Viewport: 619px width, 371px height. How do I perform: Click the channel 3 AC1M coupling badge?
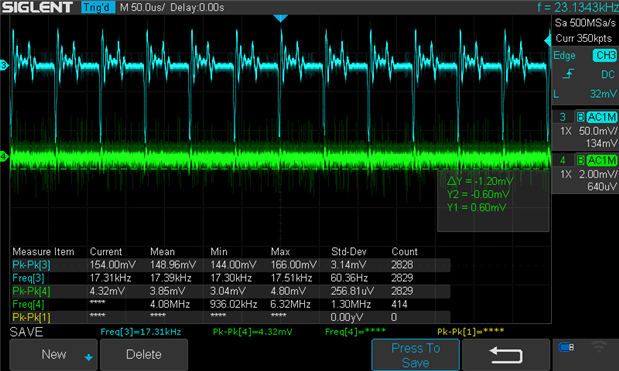(602, 117)
